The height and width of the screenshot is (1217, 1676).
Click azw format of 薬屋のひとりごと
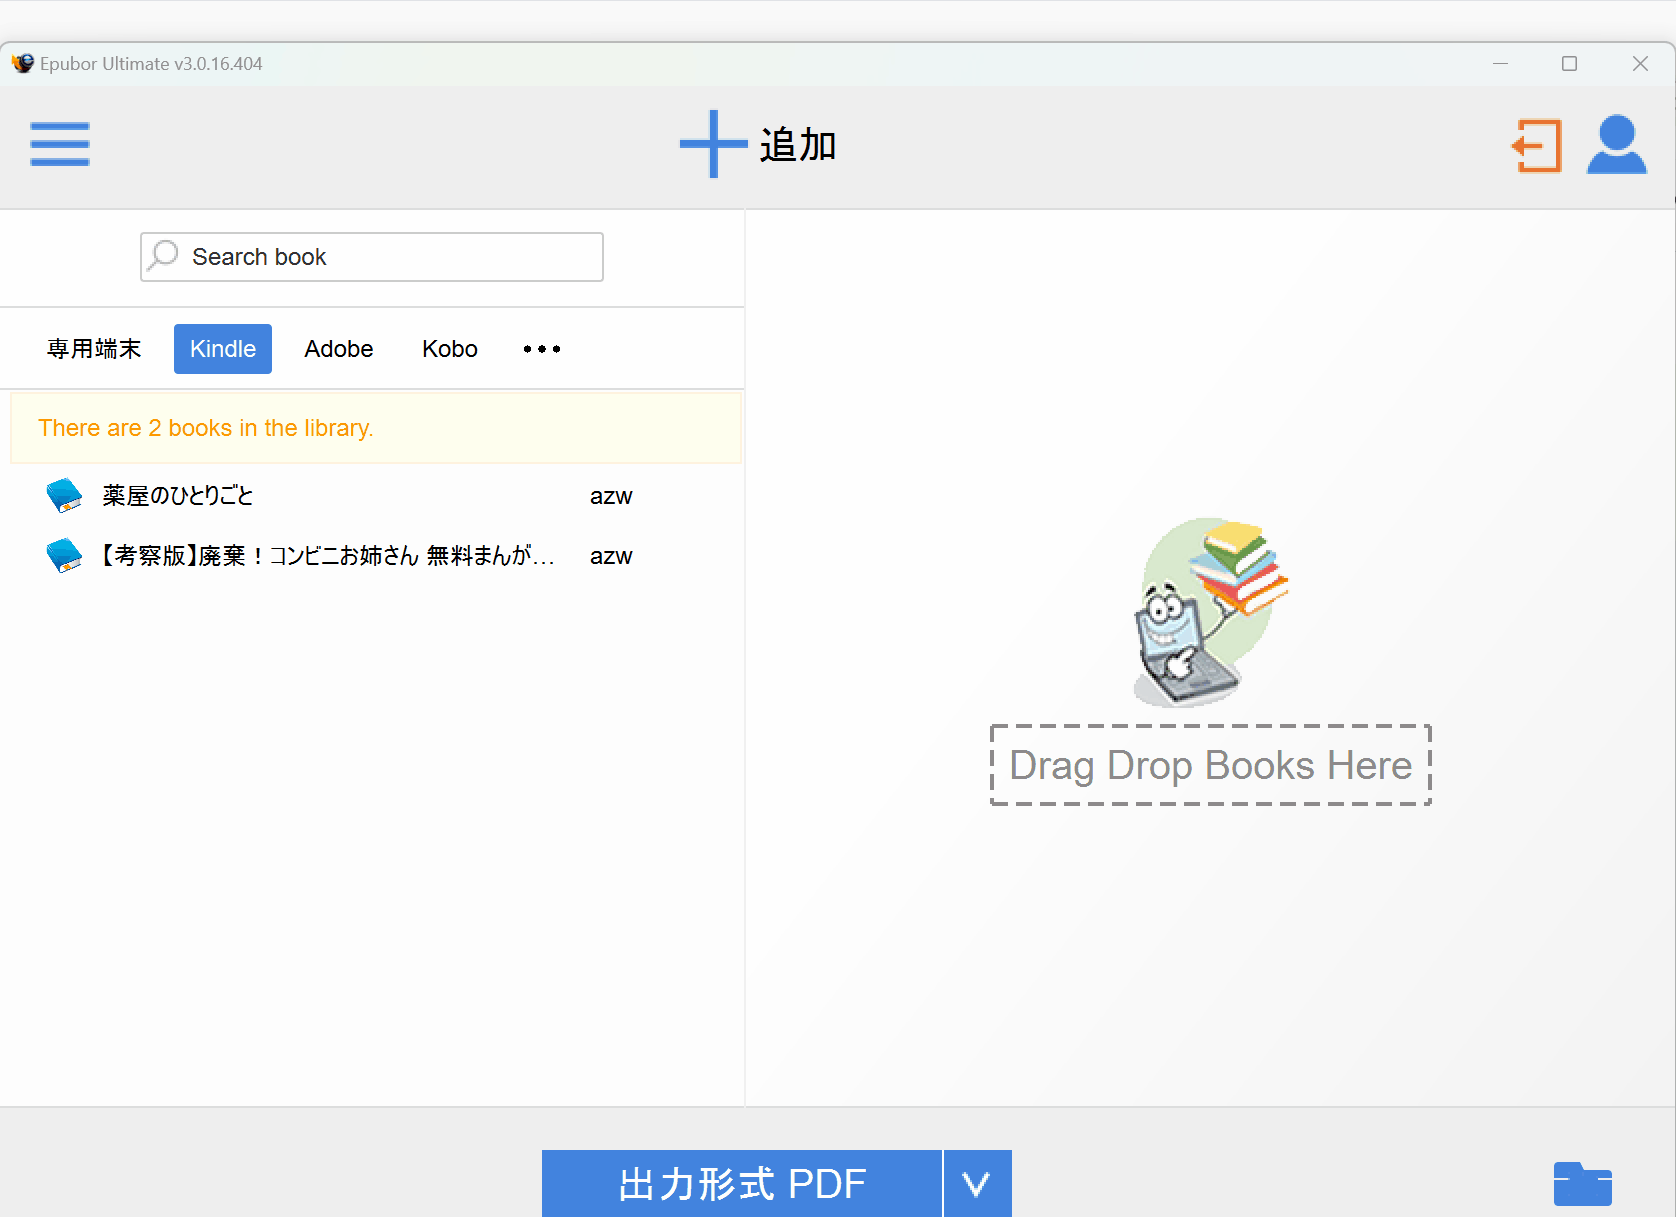(x=611, y=496)
